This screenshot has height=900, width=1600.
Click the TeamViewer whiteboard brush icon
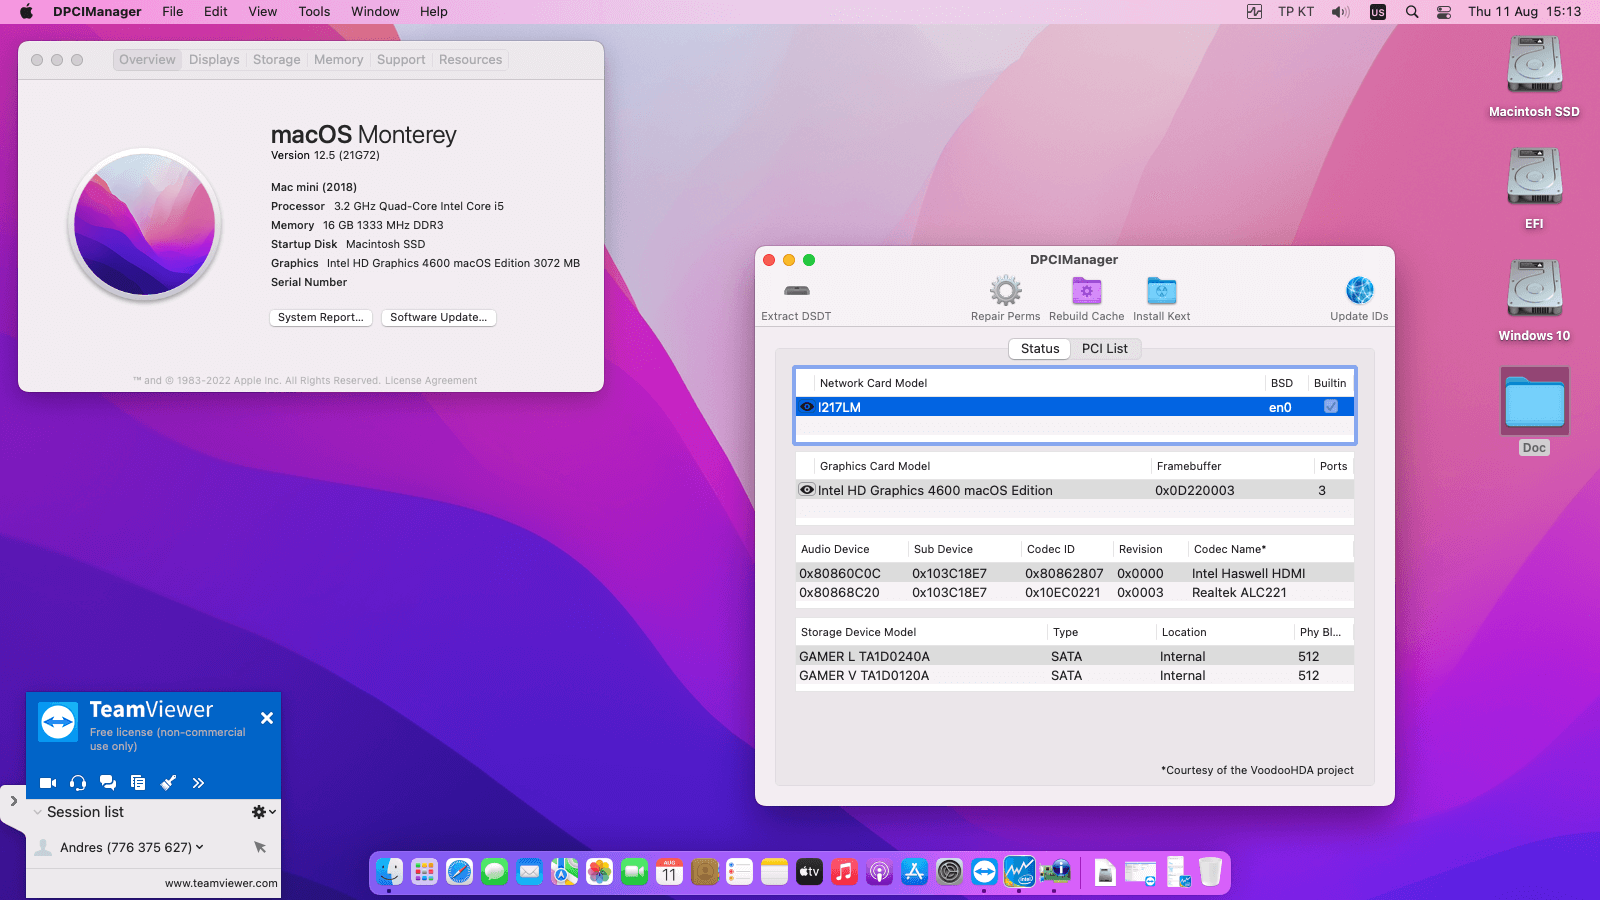click(x=168, y=783)
